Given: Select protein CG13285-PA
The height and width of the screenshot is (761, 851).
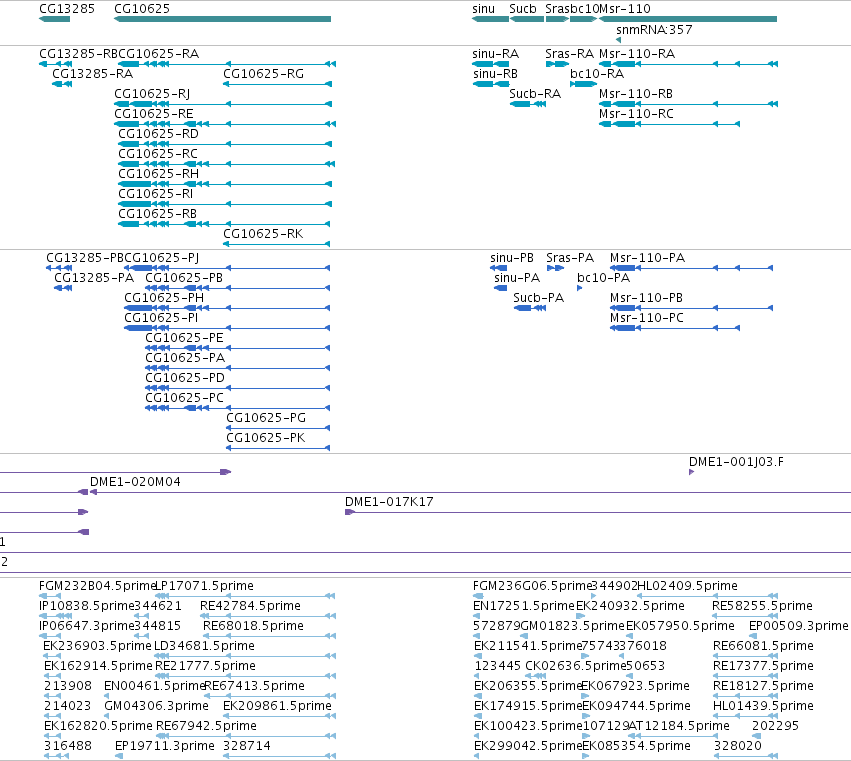Looking at the screenshot, I should [x=63, y=288].
